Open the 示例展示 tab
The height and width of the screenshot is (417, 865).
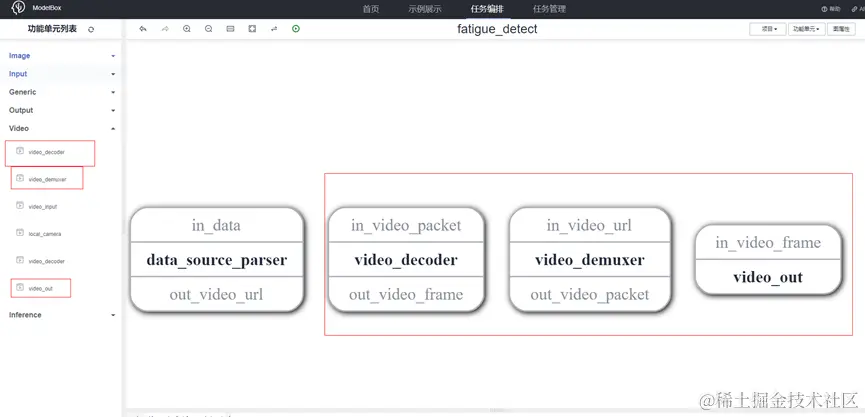click(425, 9)
